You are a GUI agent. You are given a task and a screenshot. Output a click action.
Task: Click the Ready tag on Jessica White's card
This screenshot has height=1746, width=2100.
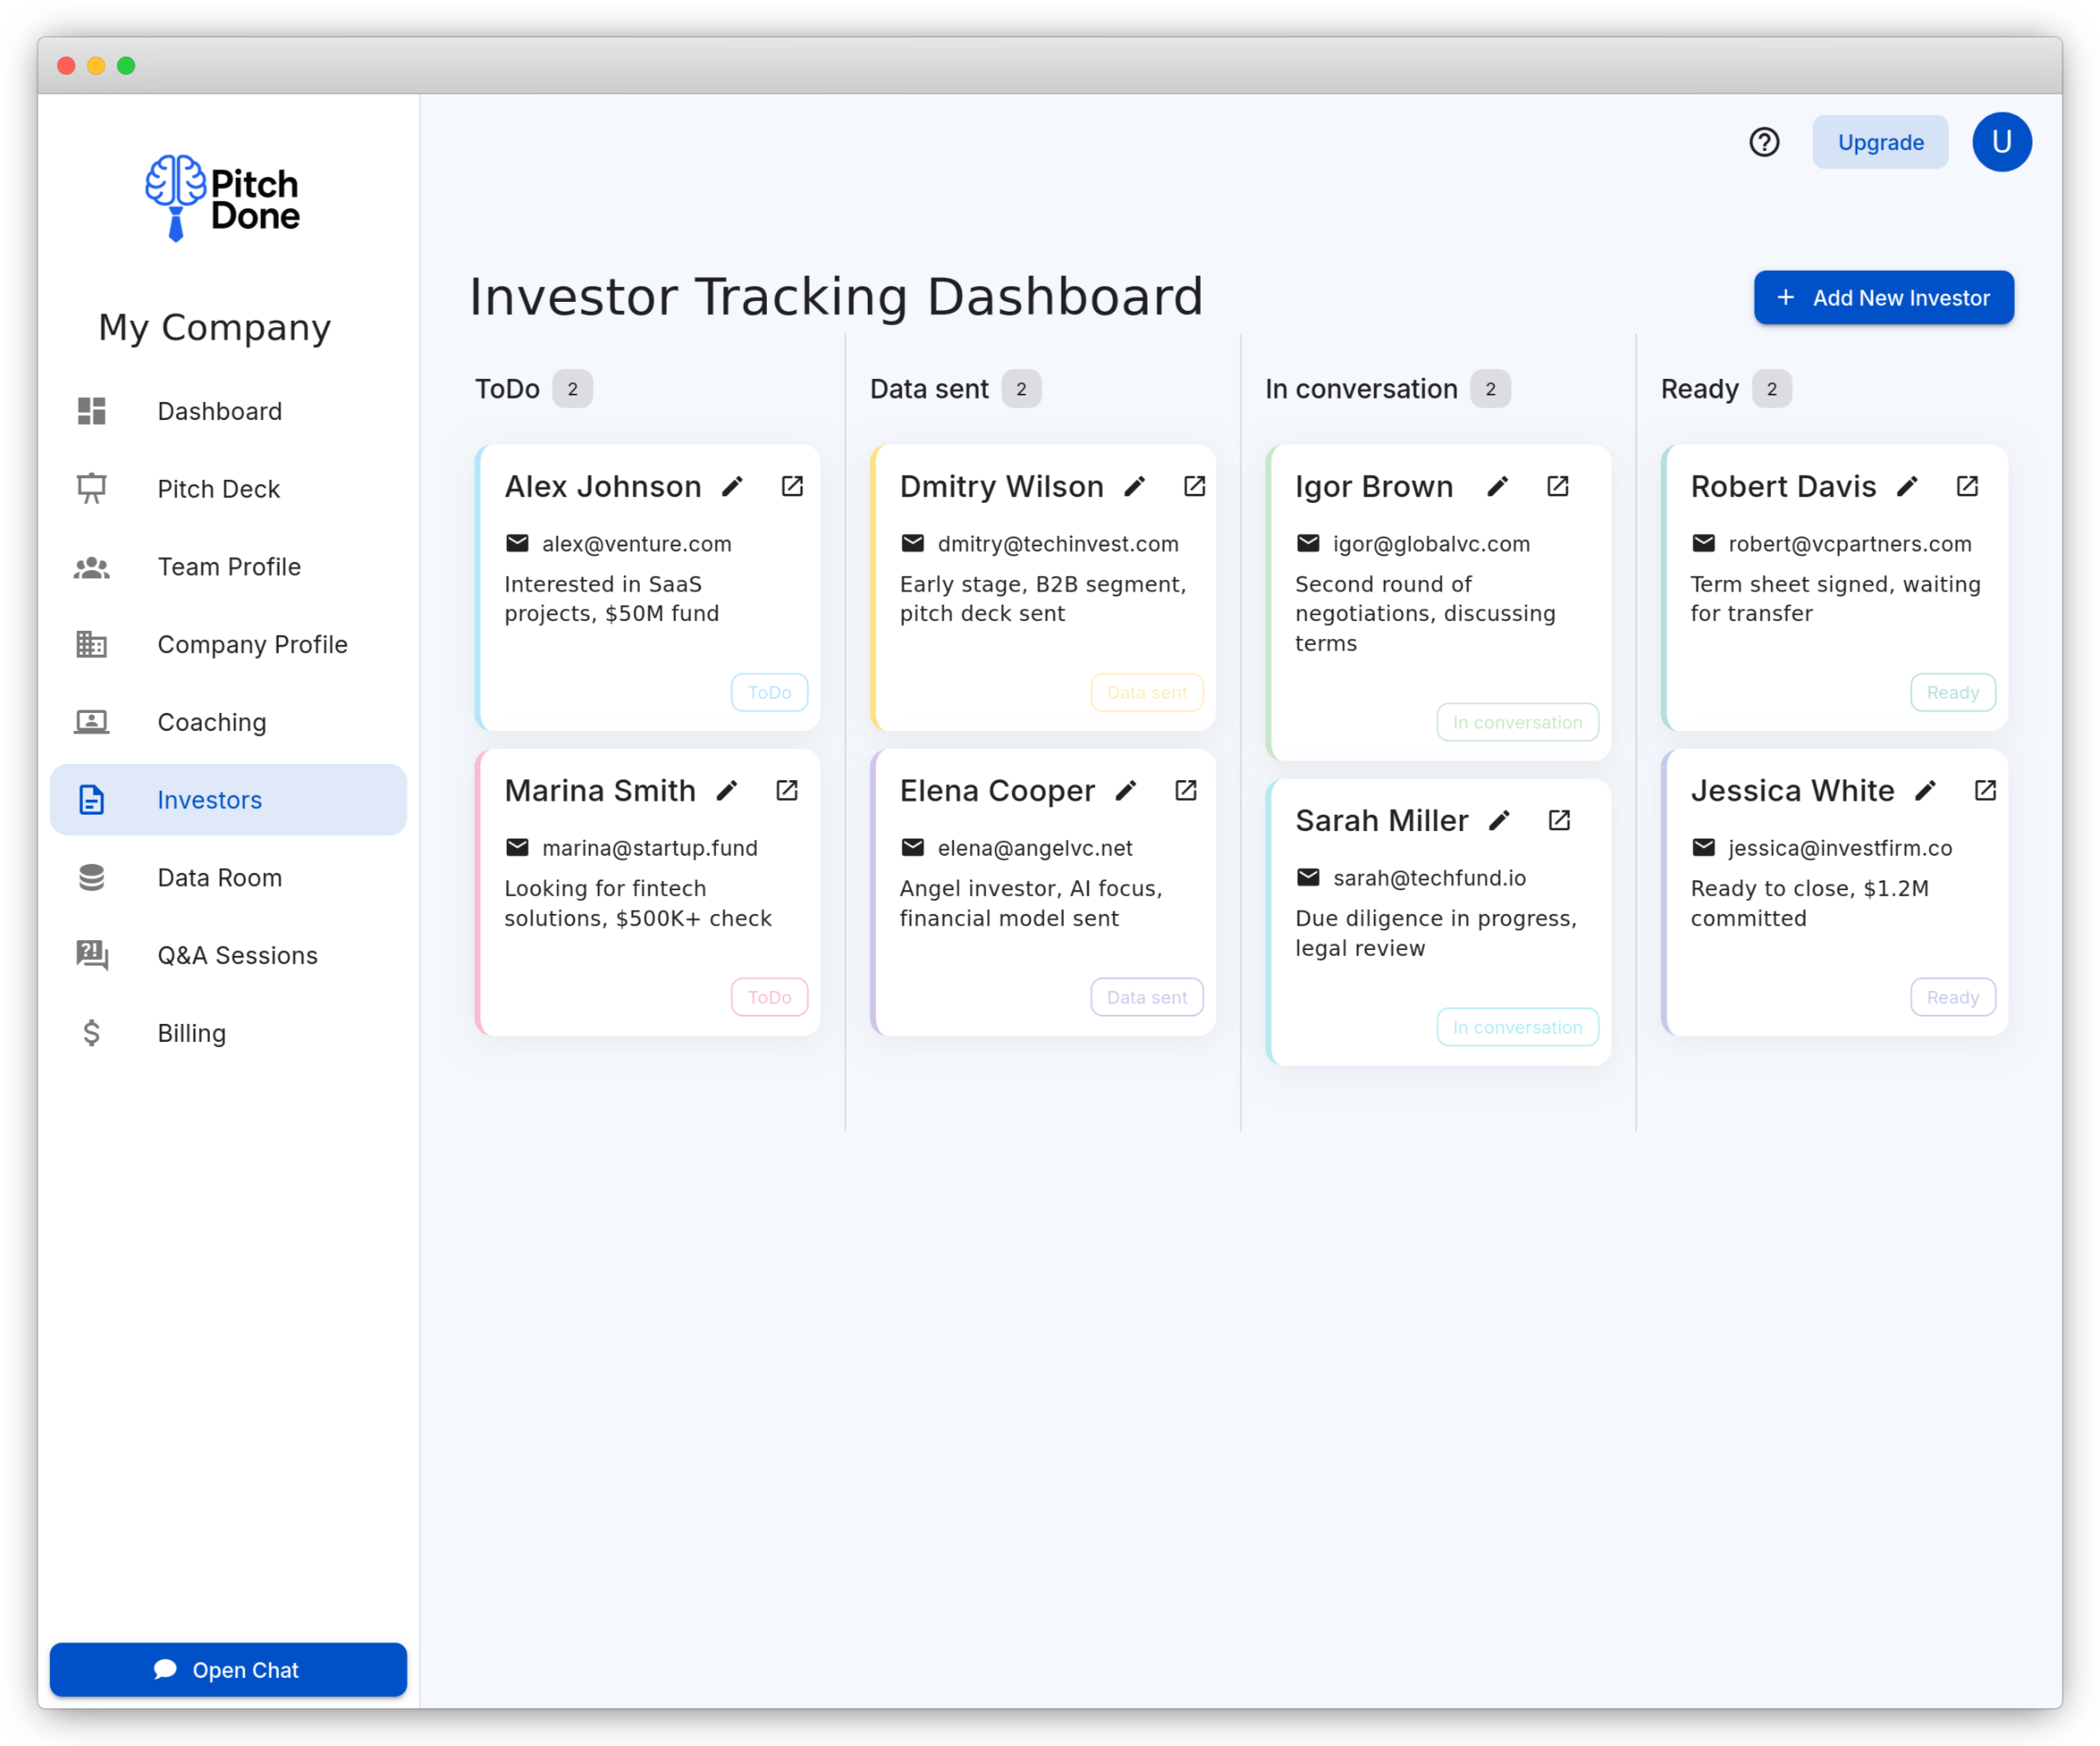click(x=1952, y=997)
